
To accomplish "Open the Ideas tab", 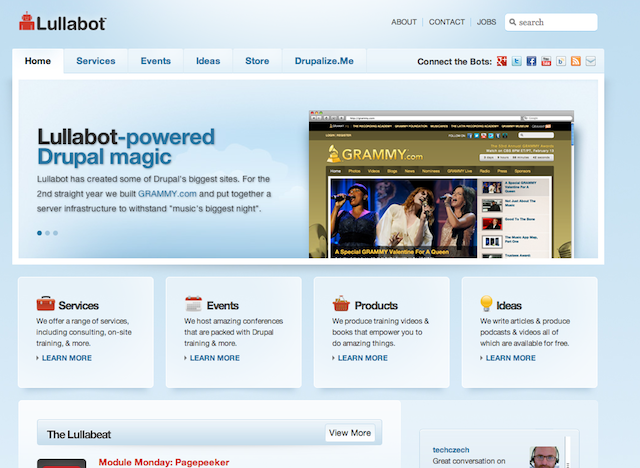I will click(x=208, y=61).
